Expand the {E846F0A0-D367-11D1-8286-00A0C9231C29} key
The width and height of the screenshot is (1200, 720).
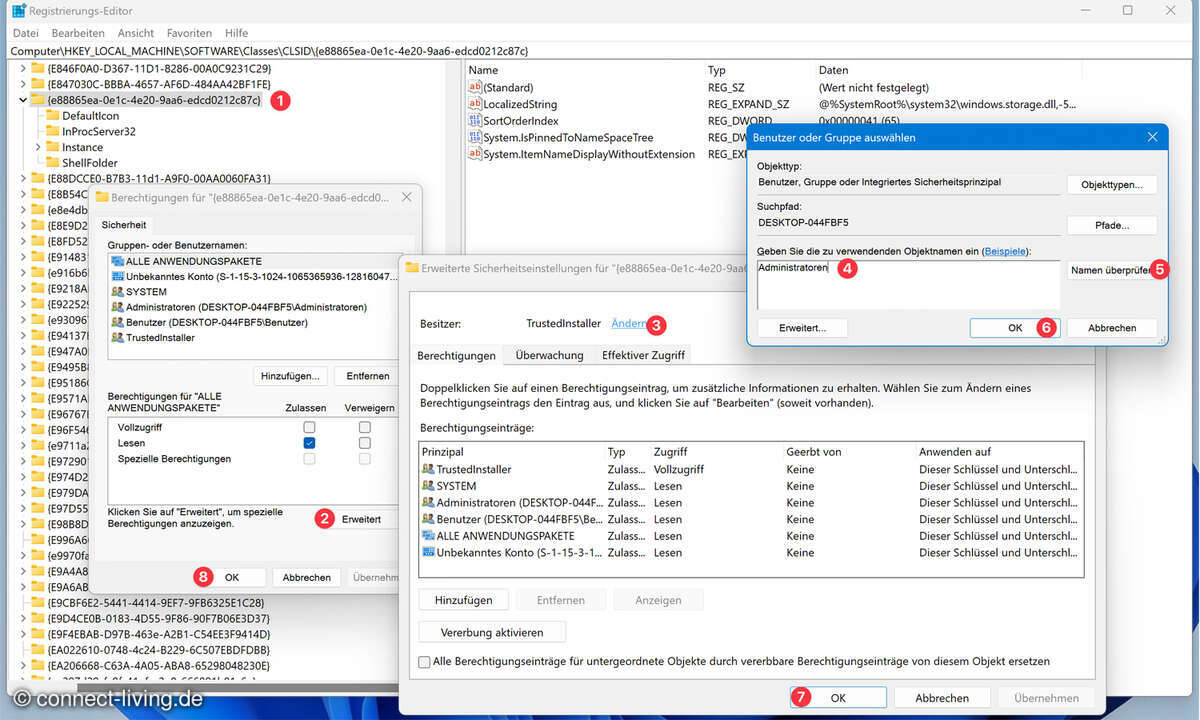22,68
